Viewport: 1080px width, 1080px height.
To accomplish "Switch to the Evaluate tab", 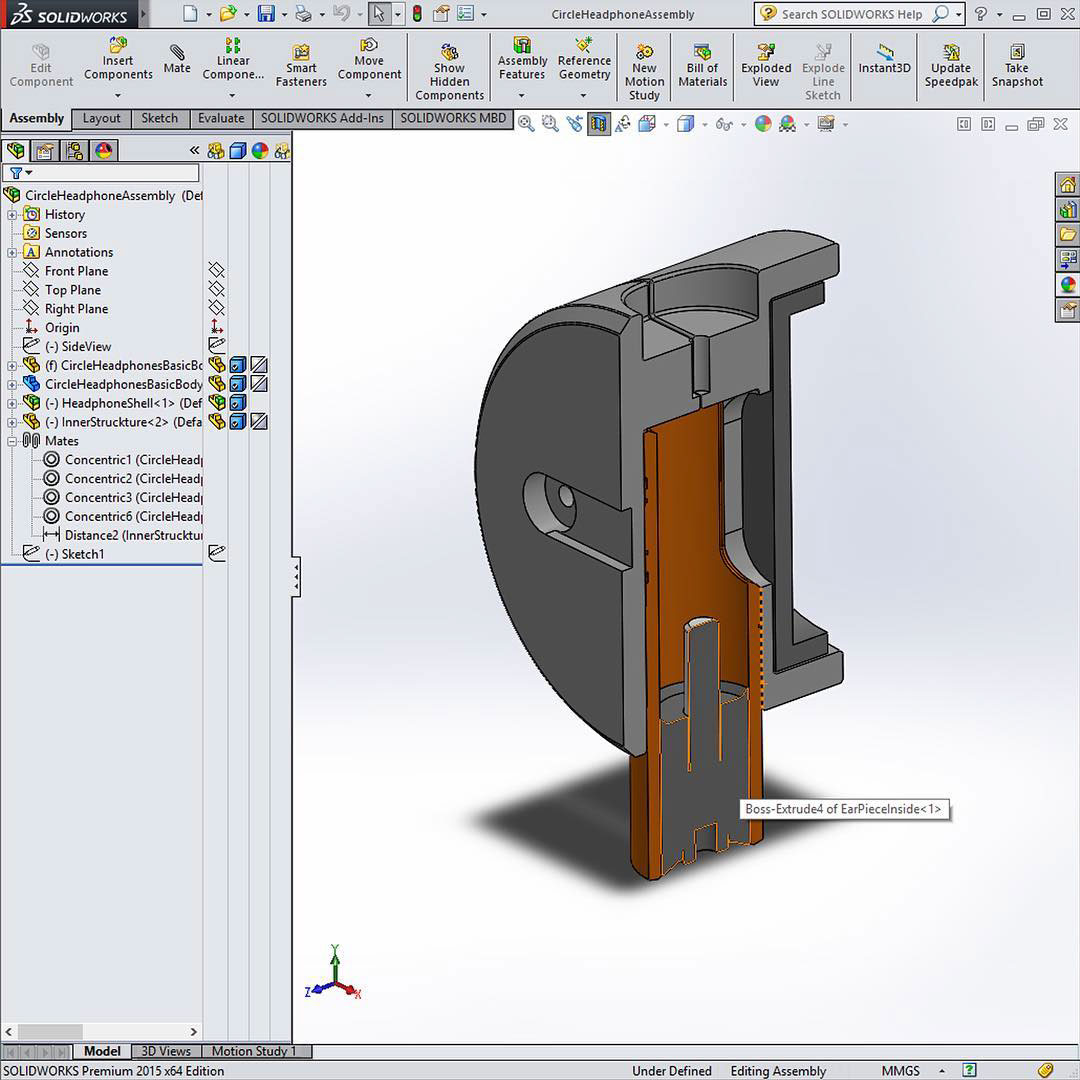I will point(221,118).
